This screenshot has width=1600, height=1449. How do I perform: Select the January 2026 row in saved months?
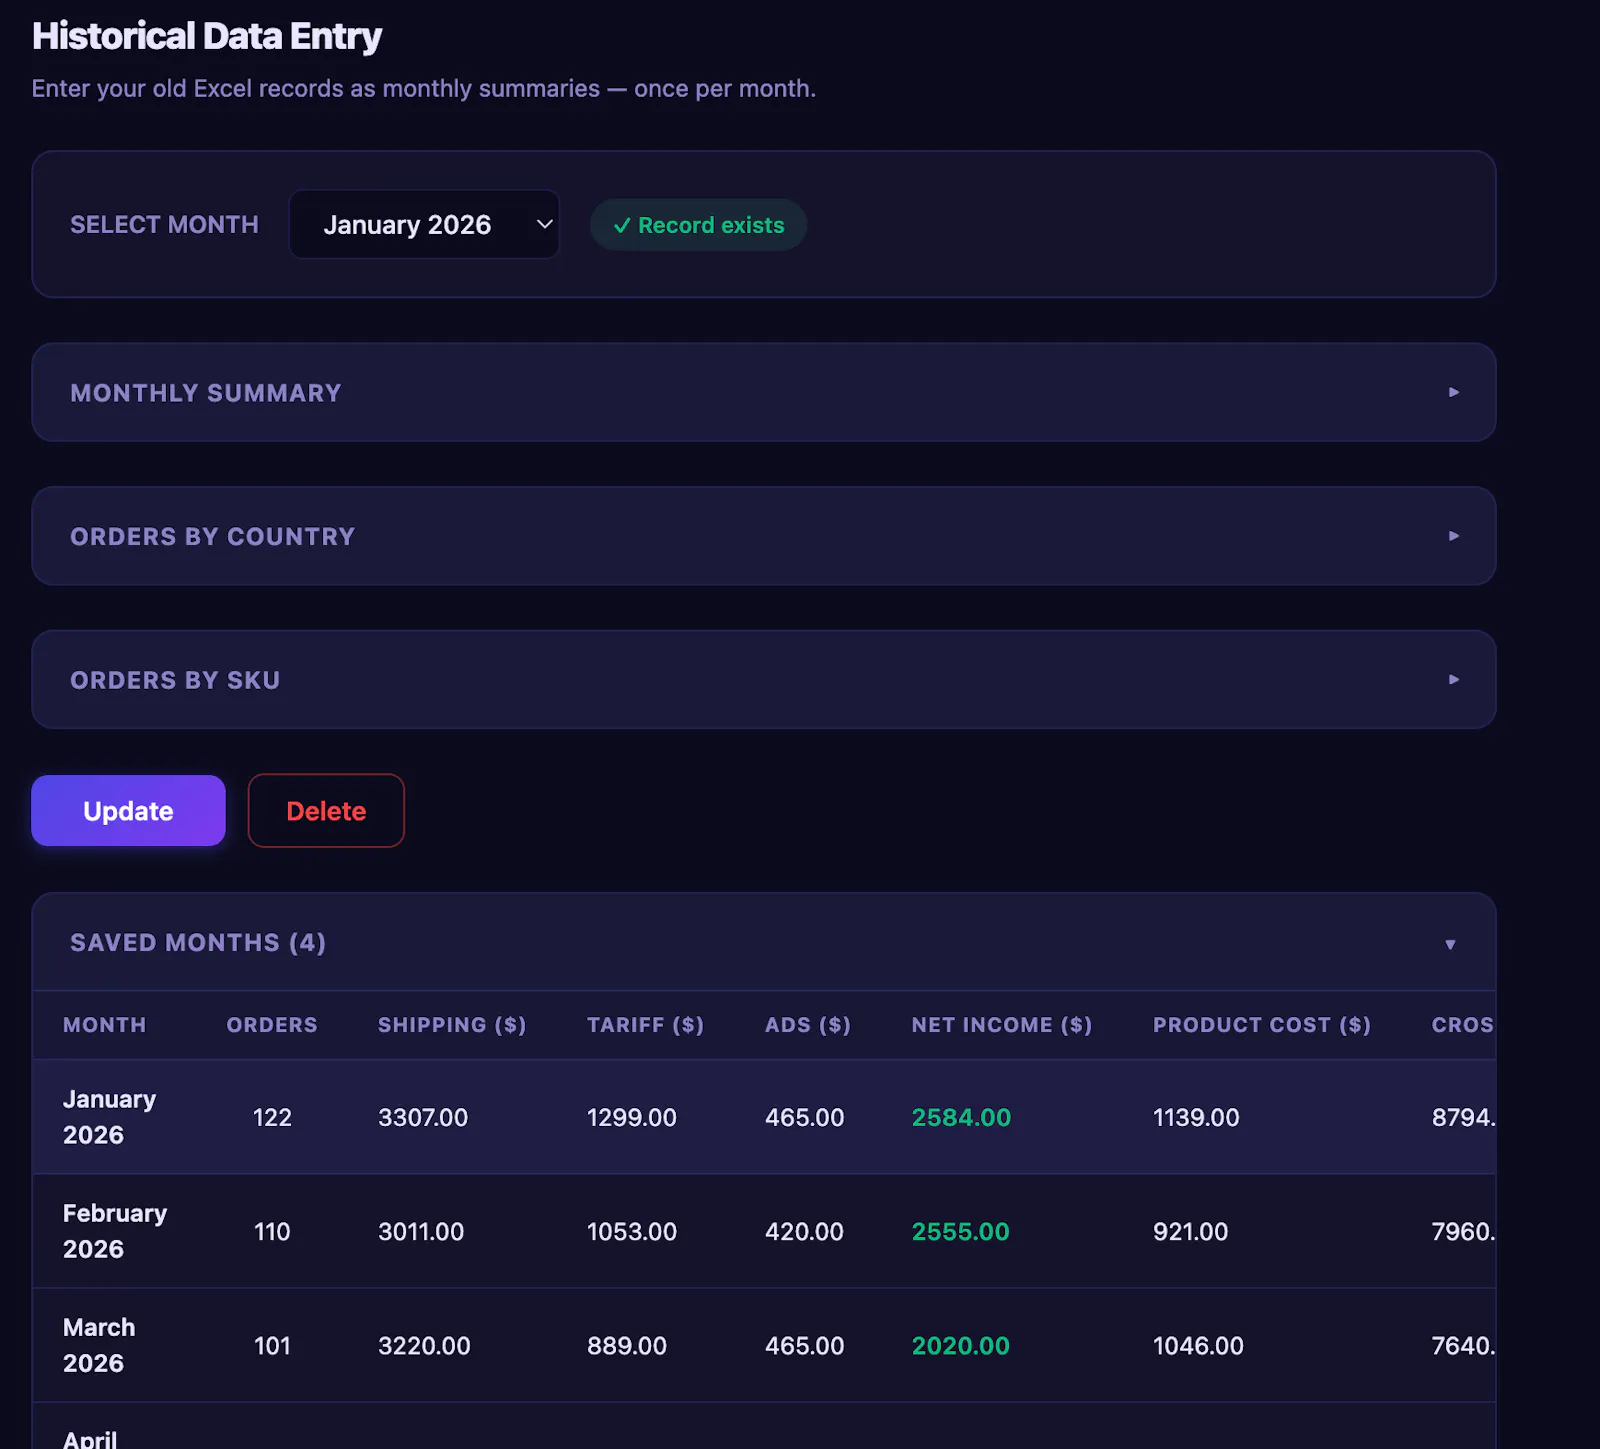click(x=764, y=1117)
